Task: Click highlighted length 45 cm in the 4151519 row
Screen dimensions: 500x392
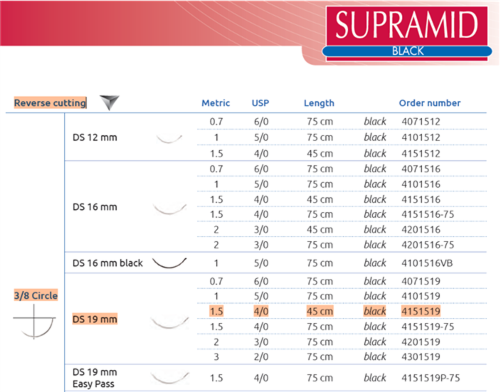Action: (320, 311)
